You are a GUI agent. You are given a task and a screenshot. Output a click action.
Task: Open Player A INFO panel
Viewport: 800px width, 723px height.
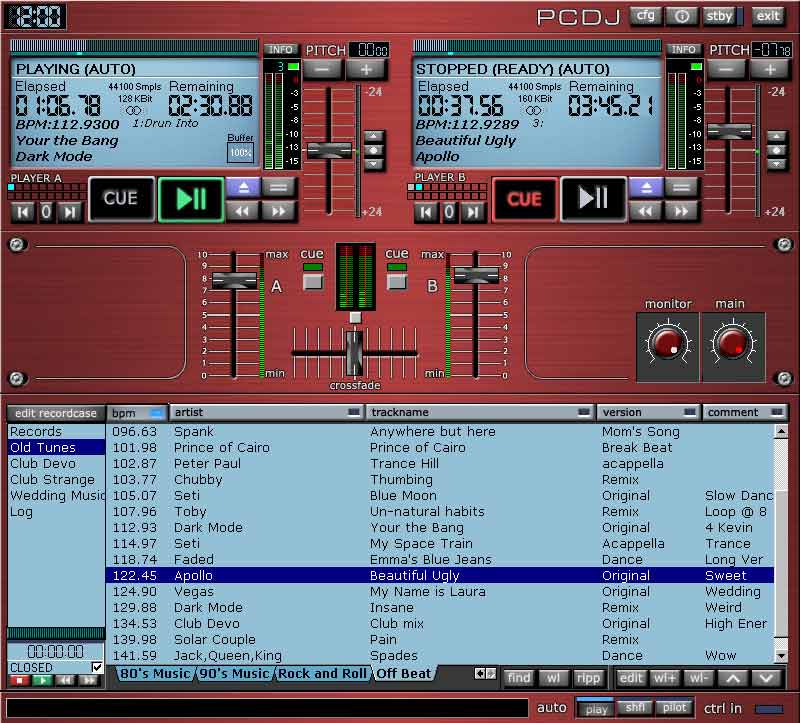(281, 49)
